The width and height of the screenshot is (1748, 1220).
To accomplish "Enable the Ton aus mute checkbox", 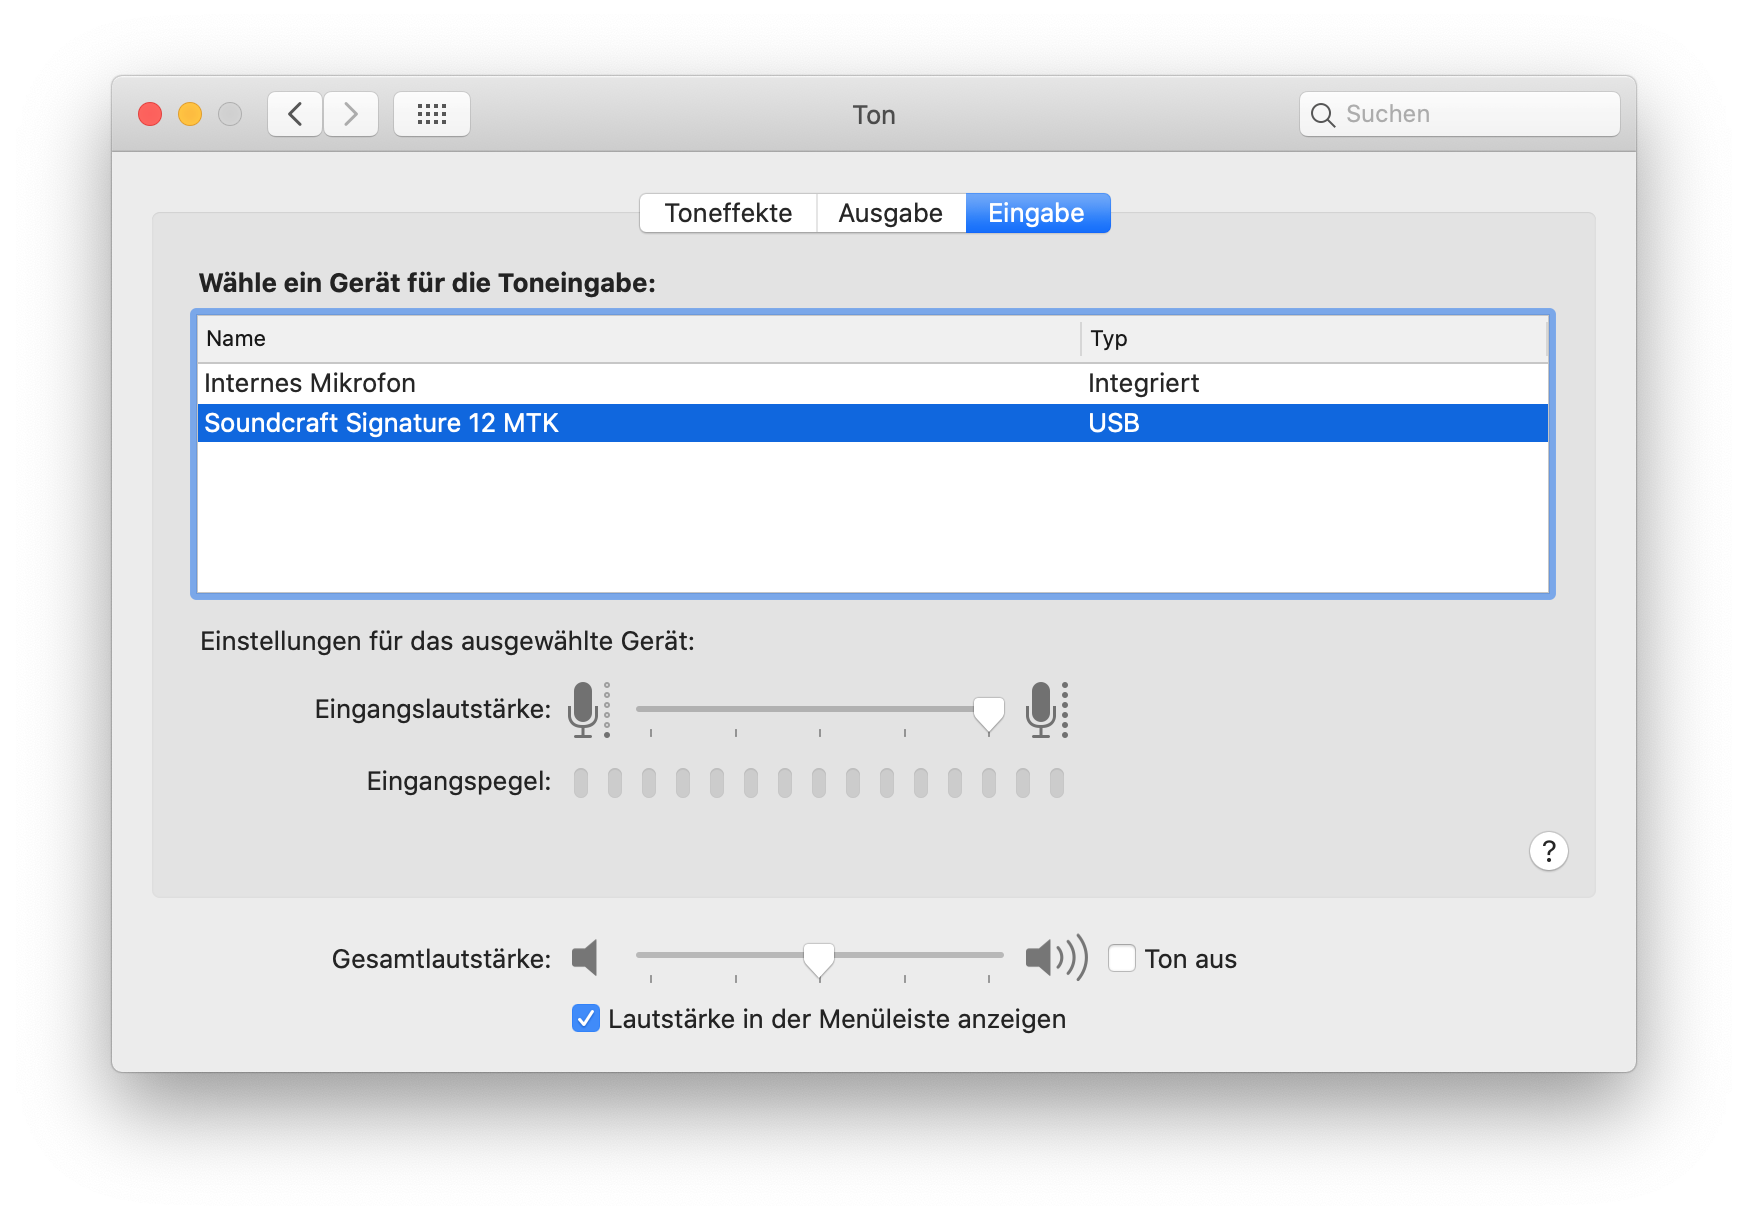I will pyautogui.click(x=1122, y=958).
